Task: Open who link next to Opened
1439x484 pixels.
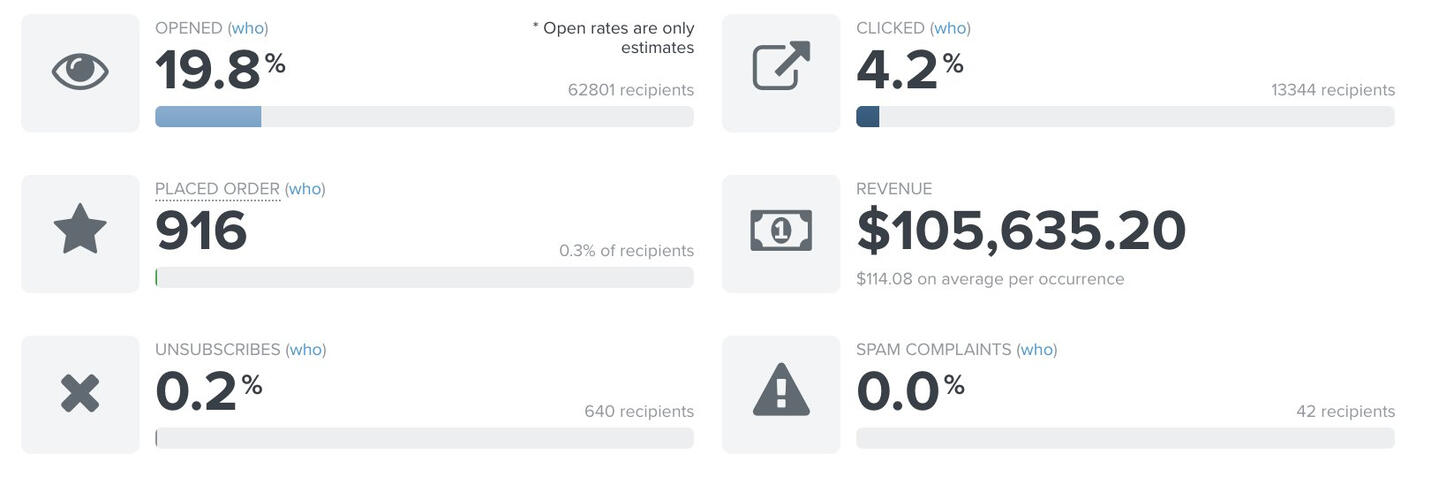Action: pos(248,28)
